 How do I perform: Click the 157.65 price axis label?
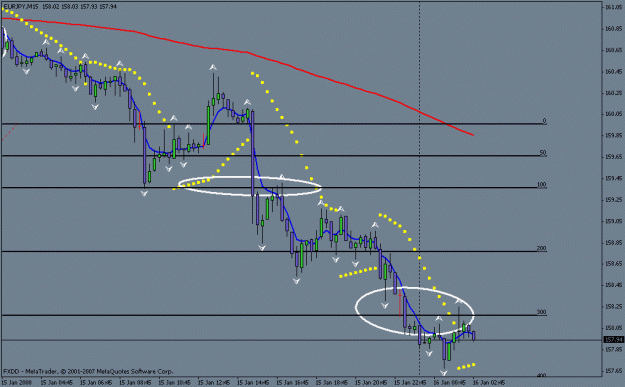pyautogui.click(x=614, y=371)
